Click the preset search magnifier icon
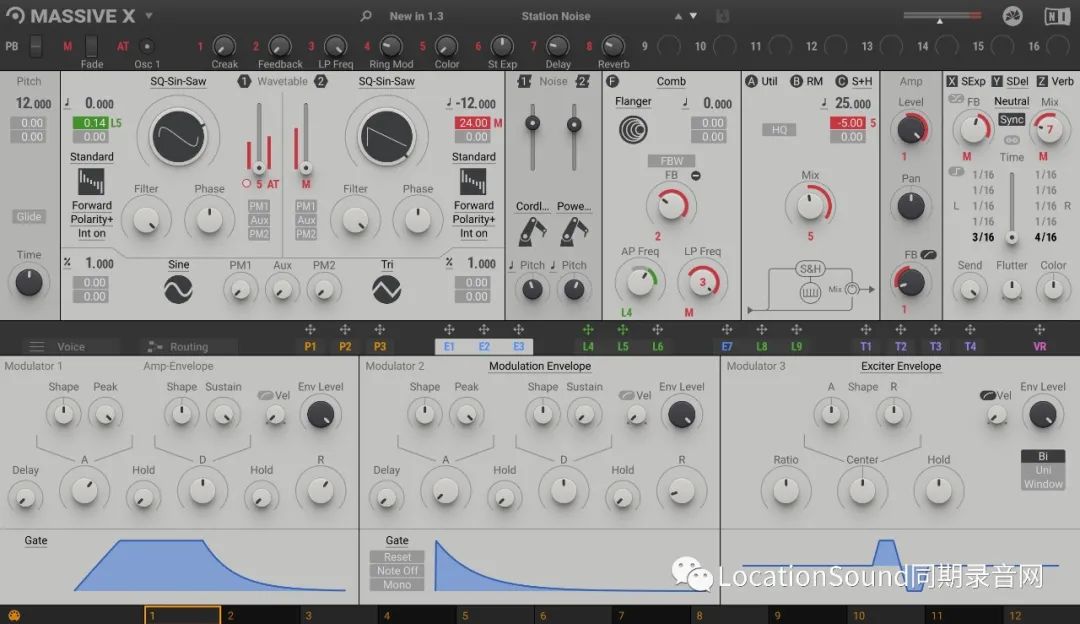 tap(366, 16)
